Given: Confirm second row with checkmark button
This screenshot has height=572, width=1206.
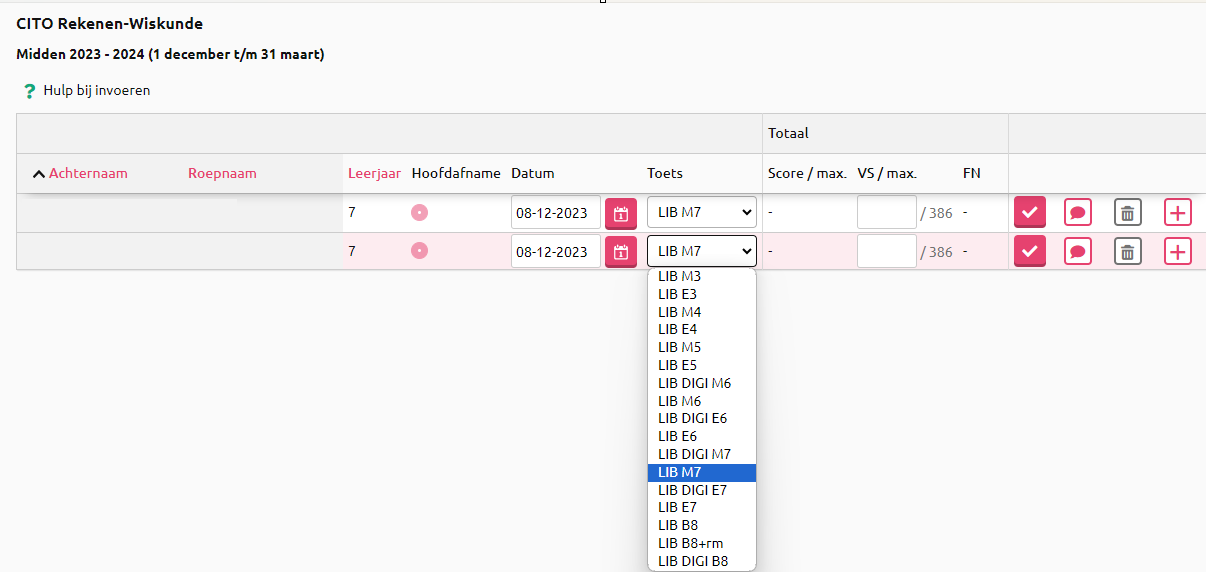Looking at the screenshot, I should pyautogui.click(x=1030, y=251).
